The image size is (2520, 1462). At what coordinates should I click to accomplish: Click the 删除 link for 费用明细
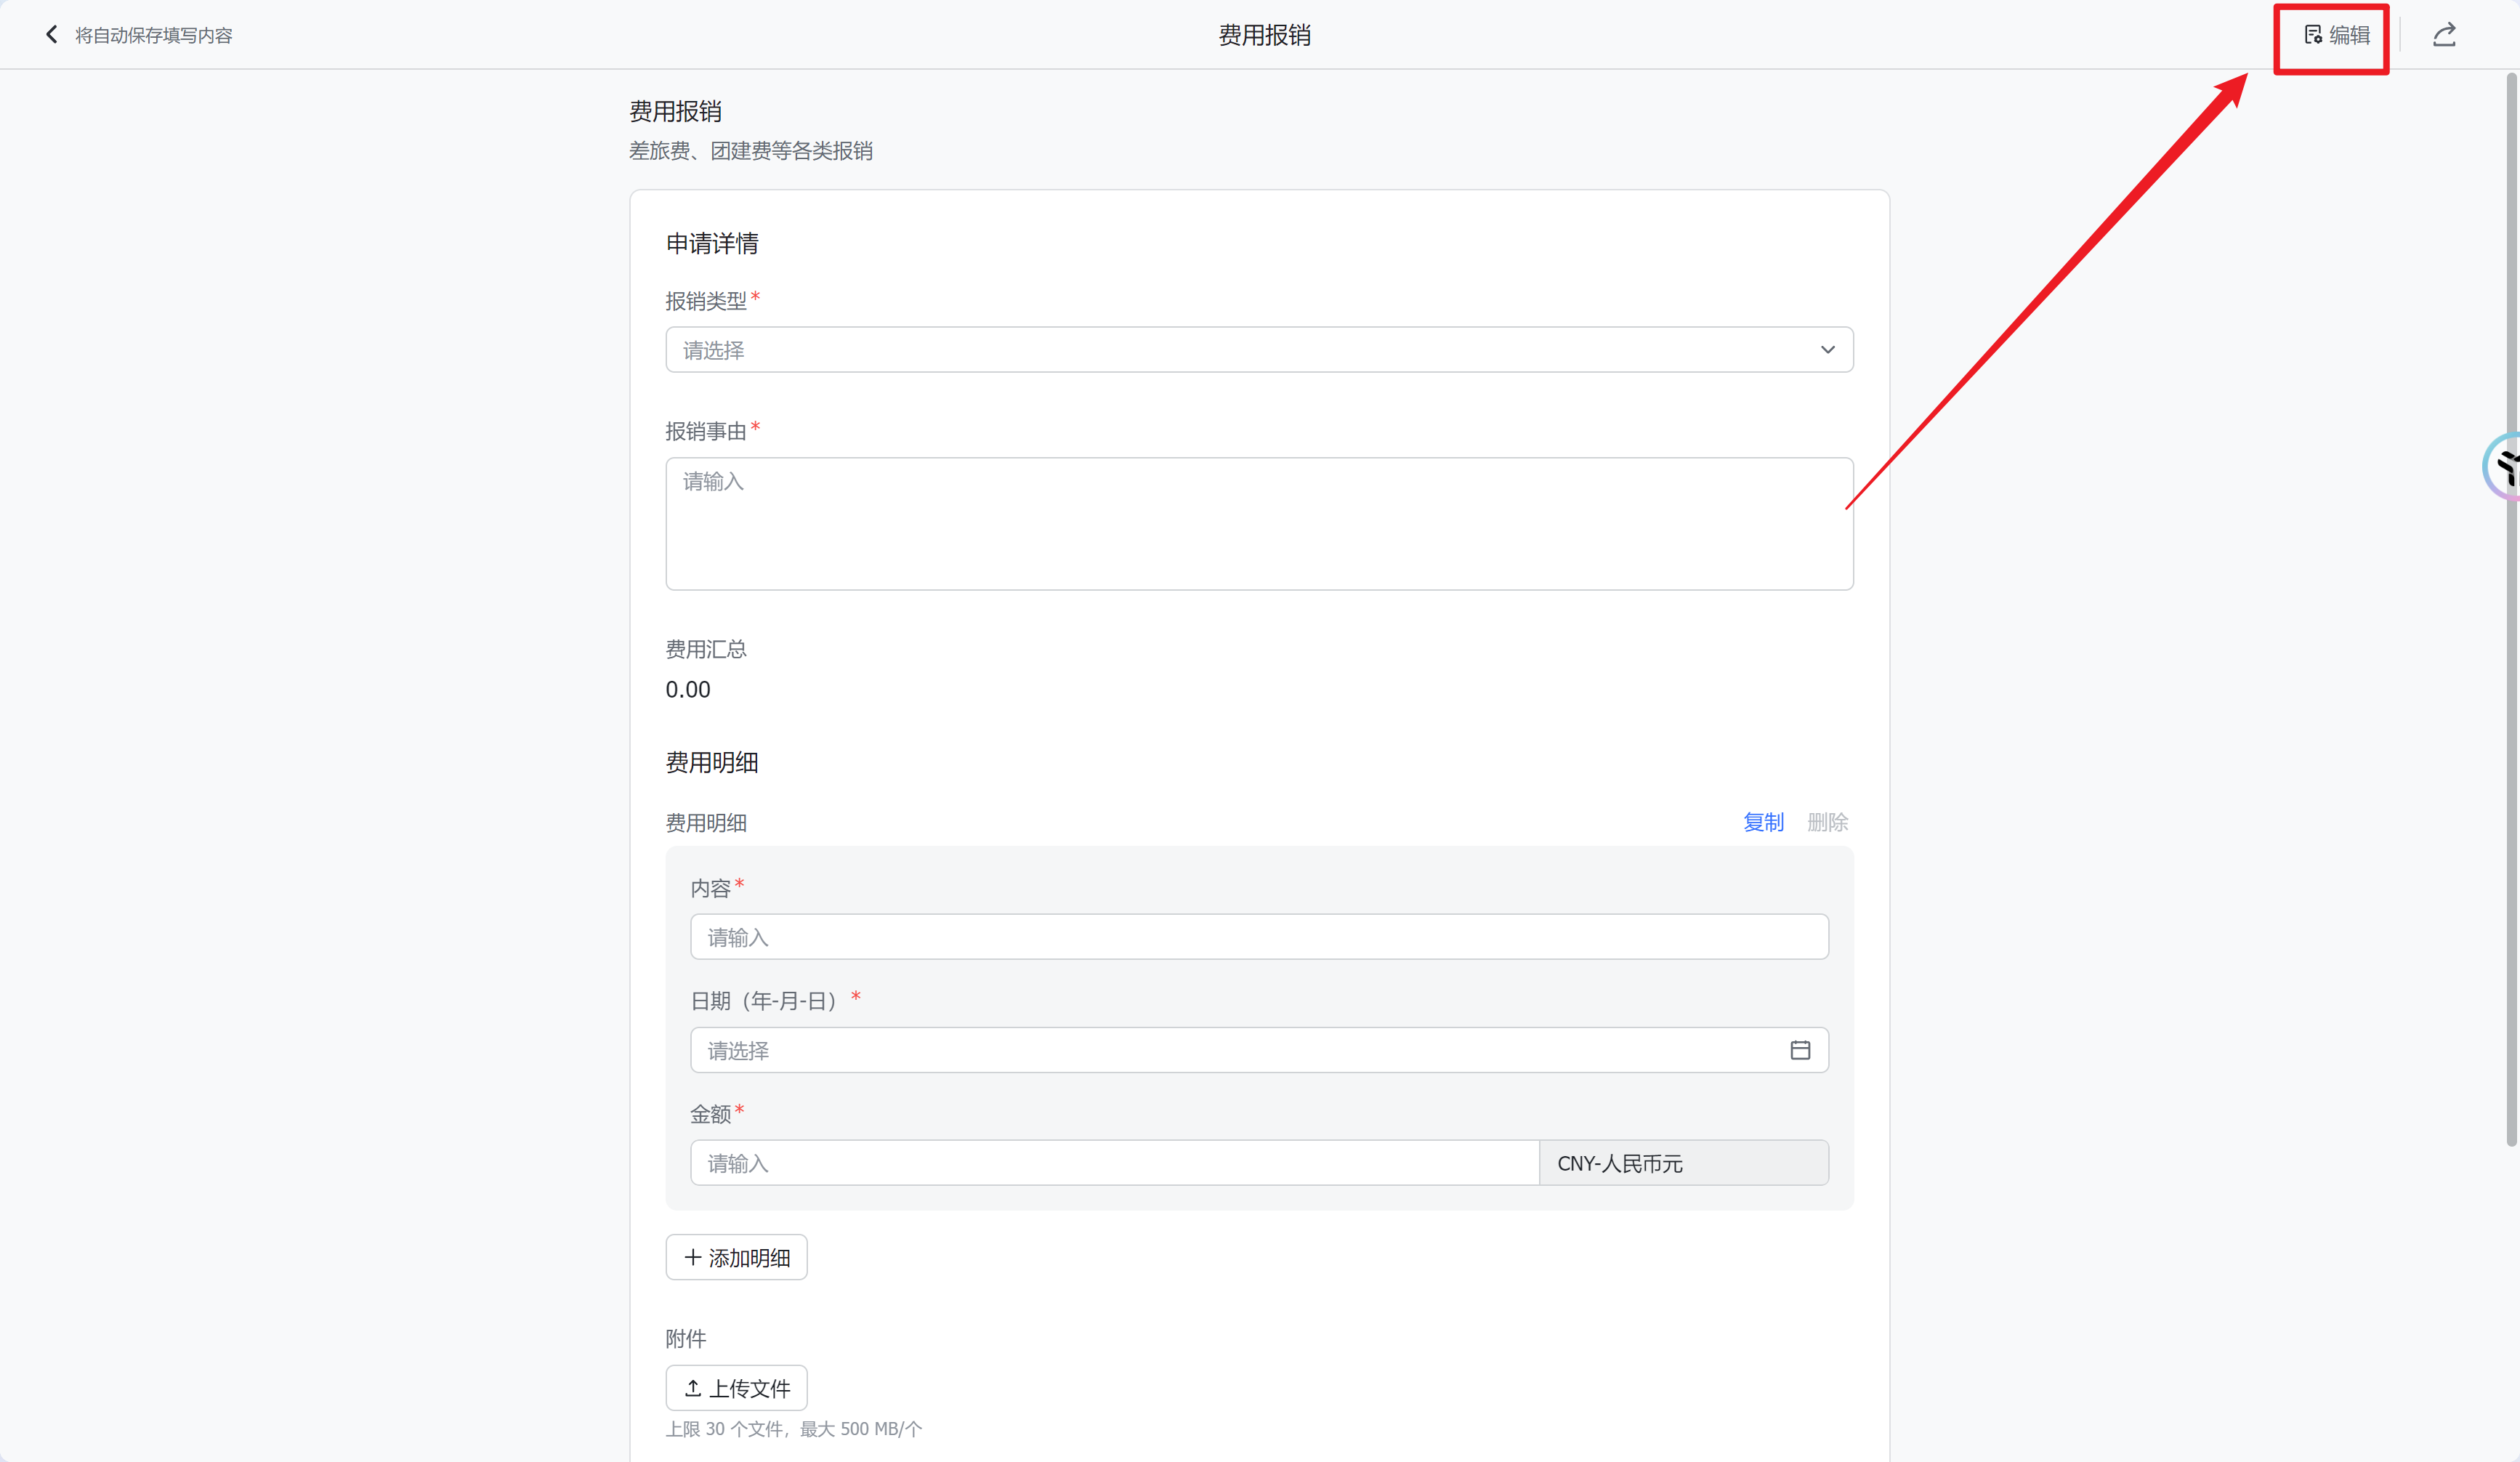coord(1827,822)
